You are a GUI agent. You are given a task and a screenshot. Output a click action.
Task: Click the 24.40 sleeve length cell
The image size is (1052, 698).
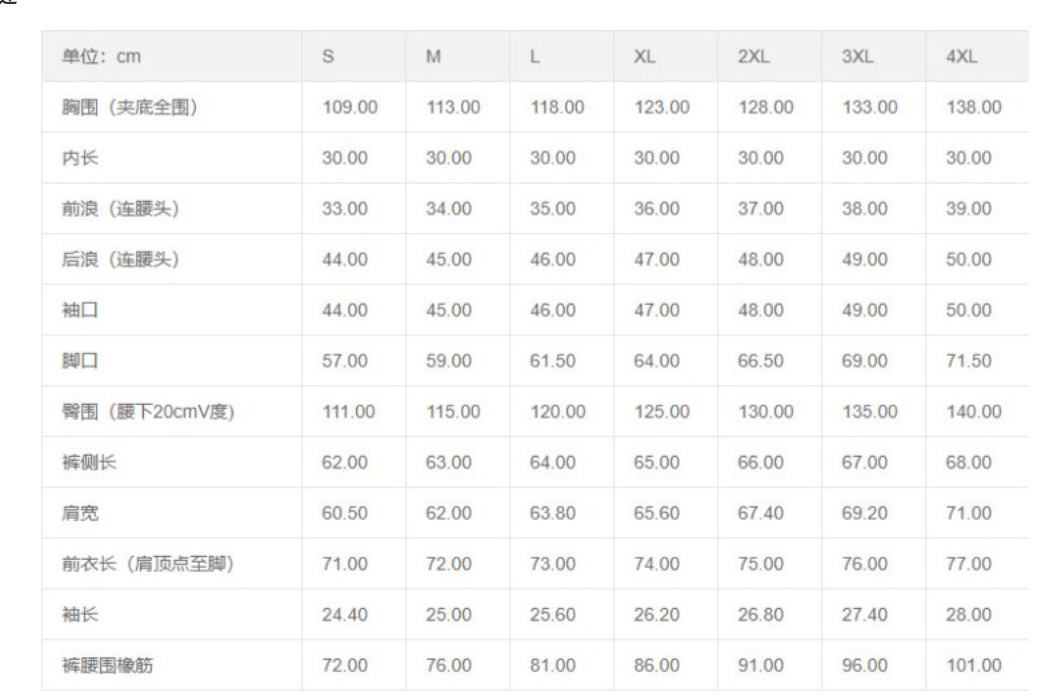[x=344, y=615]
